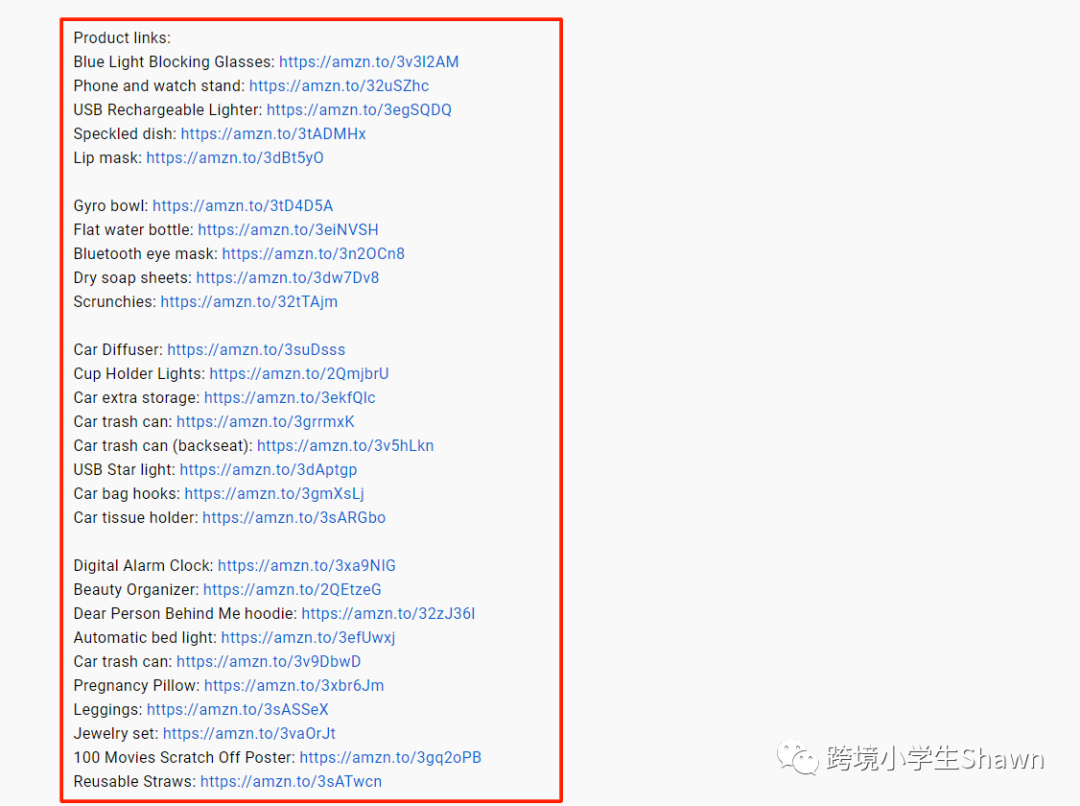Click the 'Car trash can (backseat):' label
The height and width of the screenshot is (806, 1080).
pos(163,446)
